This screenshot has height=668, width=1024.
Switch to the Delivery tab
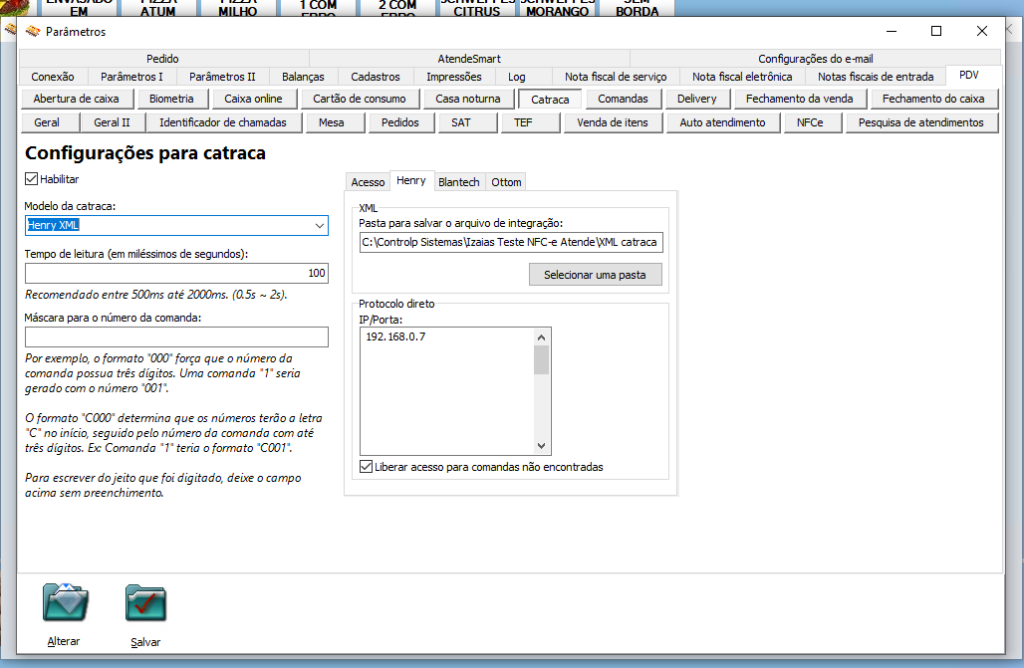pos(697,98)
